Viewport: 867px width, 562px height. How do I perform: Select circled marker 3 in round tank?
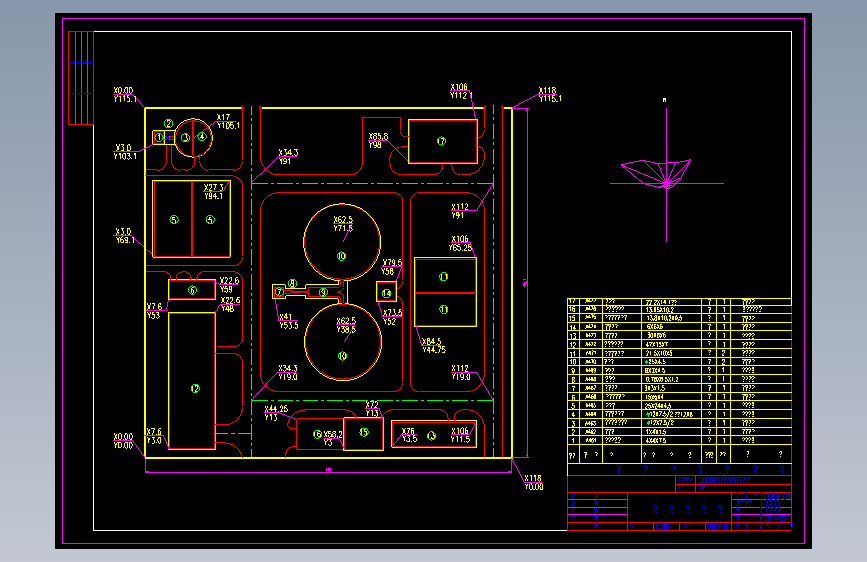(185, 137)
